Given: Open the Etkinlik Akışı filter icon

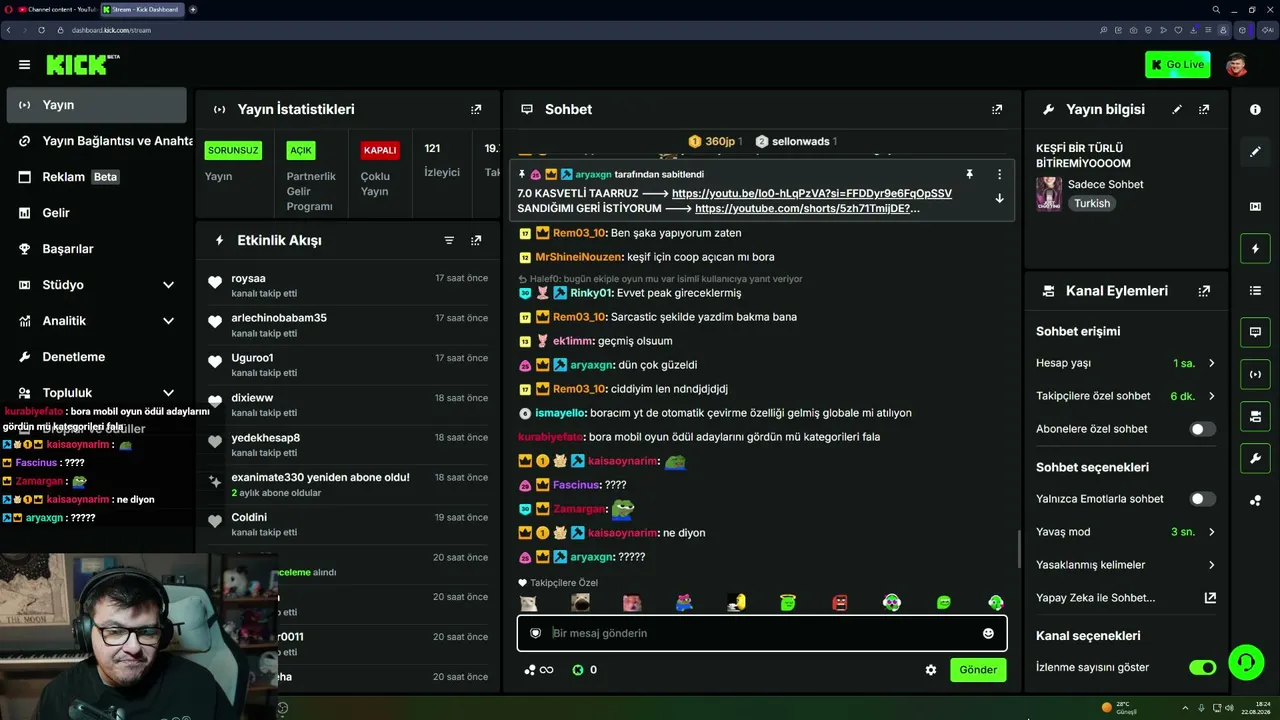Looking at the screenshot, I should 449,240.
